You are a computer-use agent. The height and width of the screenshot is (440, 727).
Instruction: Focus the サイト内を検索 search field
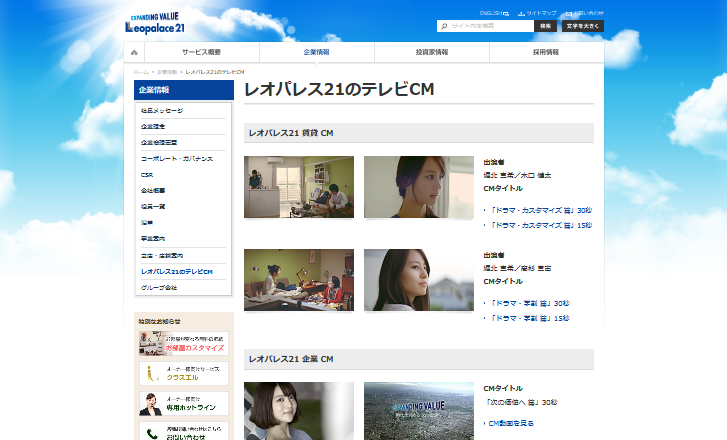pos(485,26)
